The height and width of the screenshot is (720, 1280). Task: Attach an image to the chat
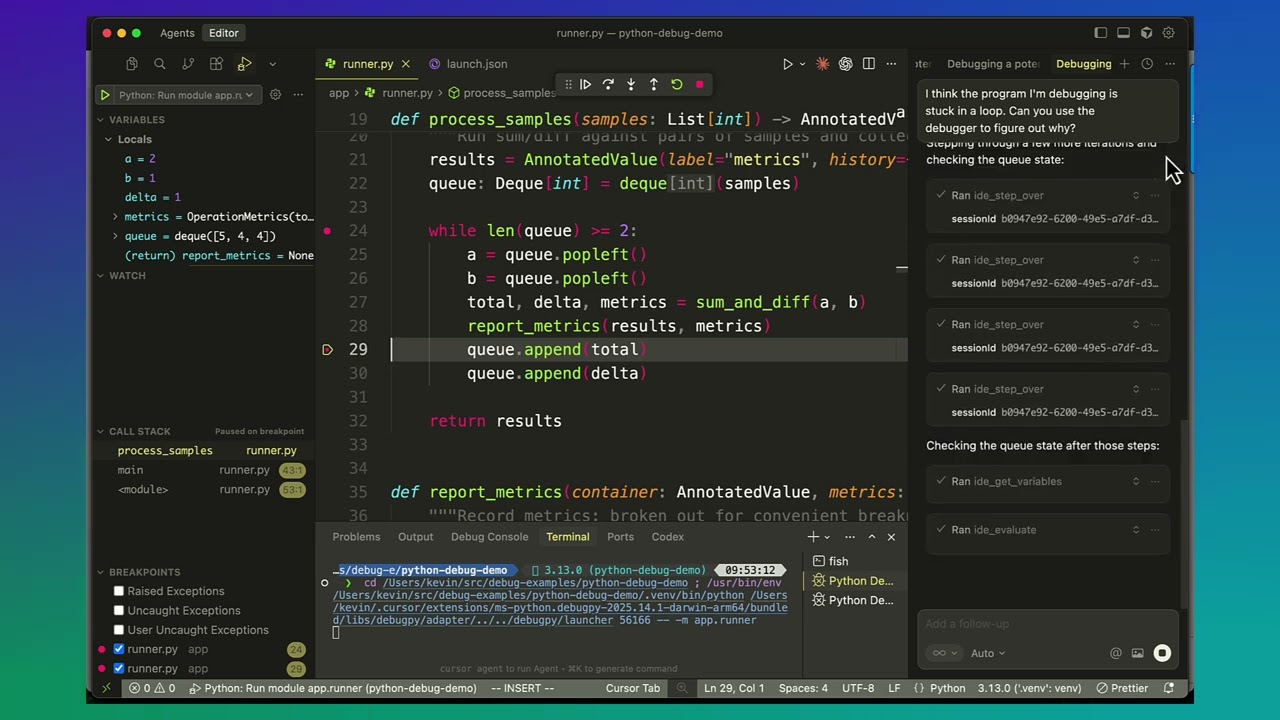click(x=1138, y=653)
